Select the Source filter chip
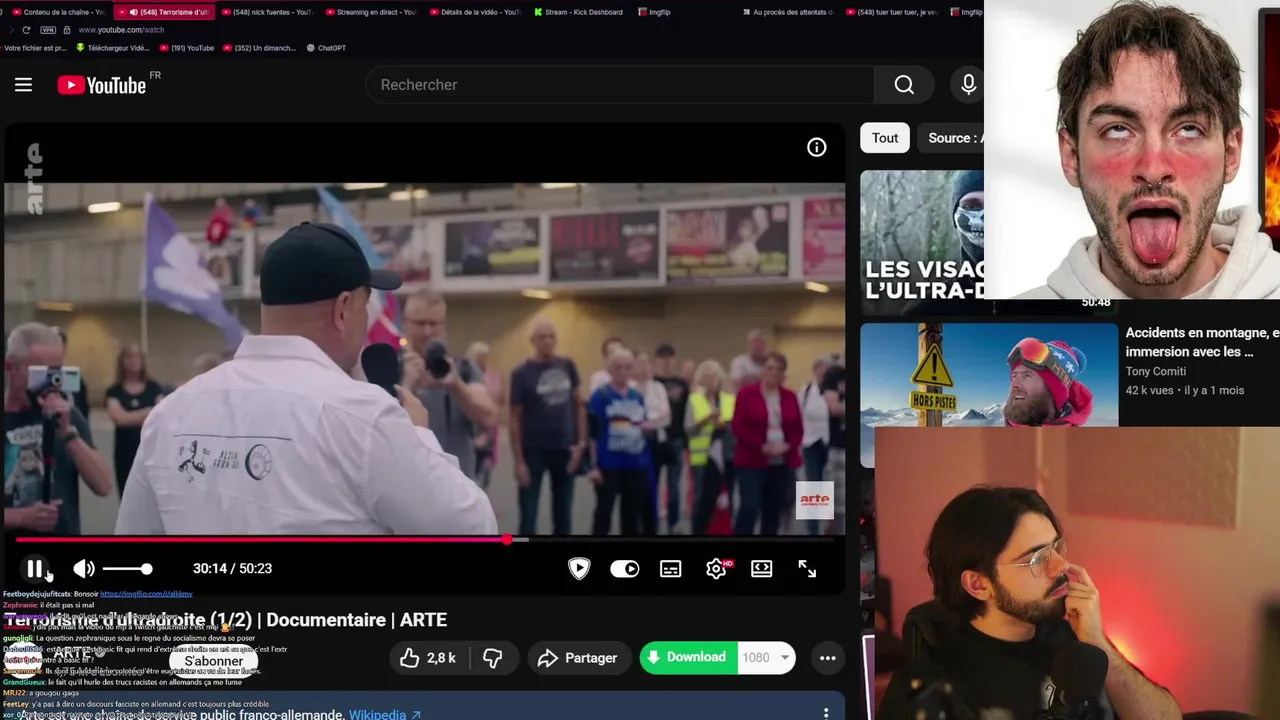The image size is (1280, 720). (x=953, y=138)
